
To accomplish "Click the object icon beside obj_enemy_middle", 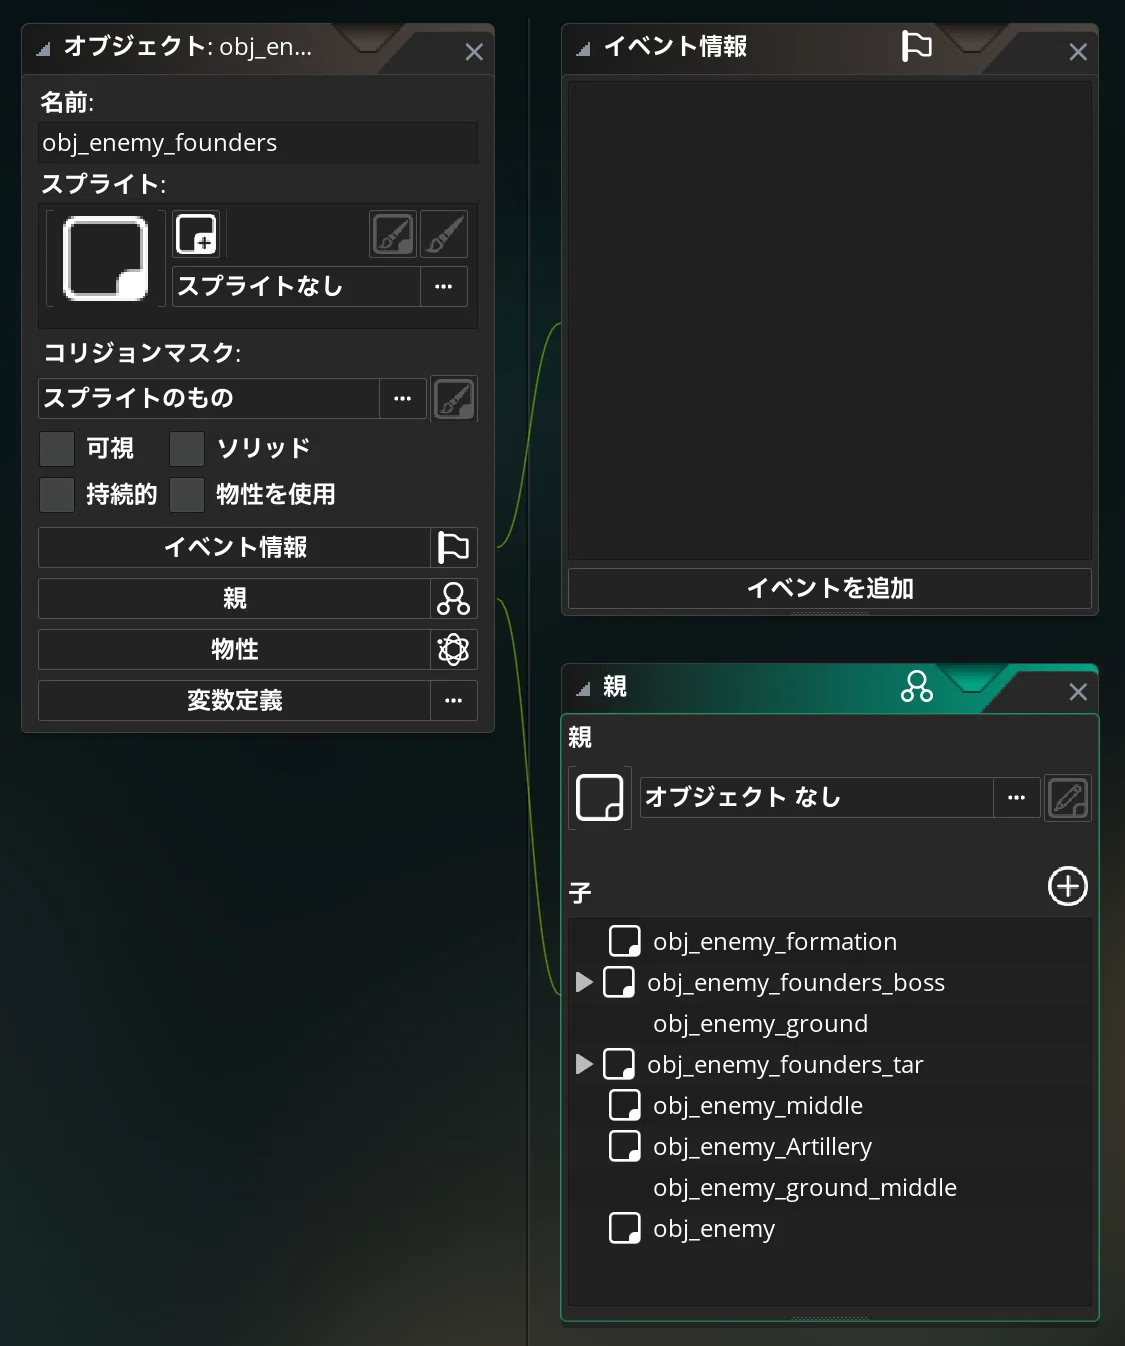I will (625, 1105).
